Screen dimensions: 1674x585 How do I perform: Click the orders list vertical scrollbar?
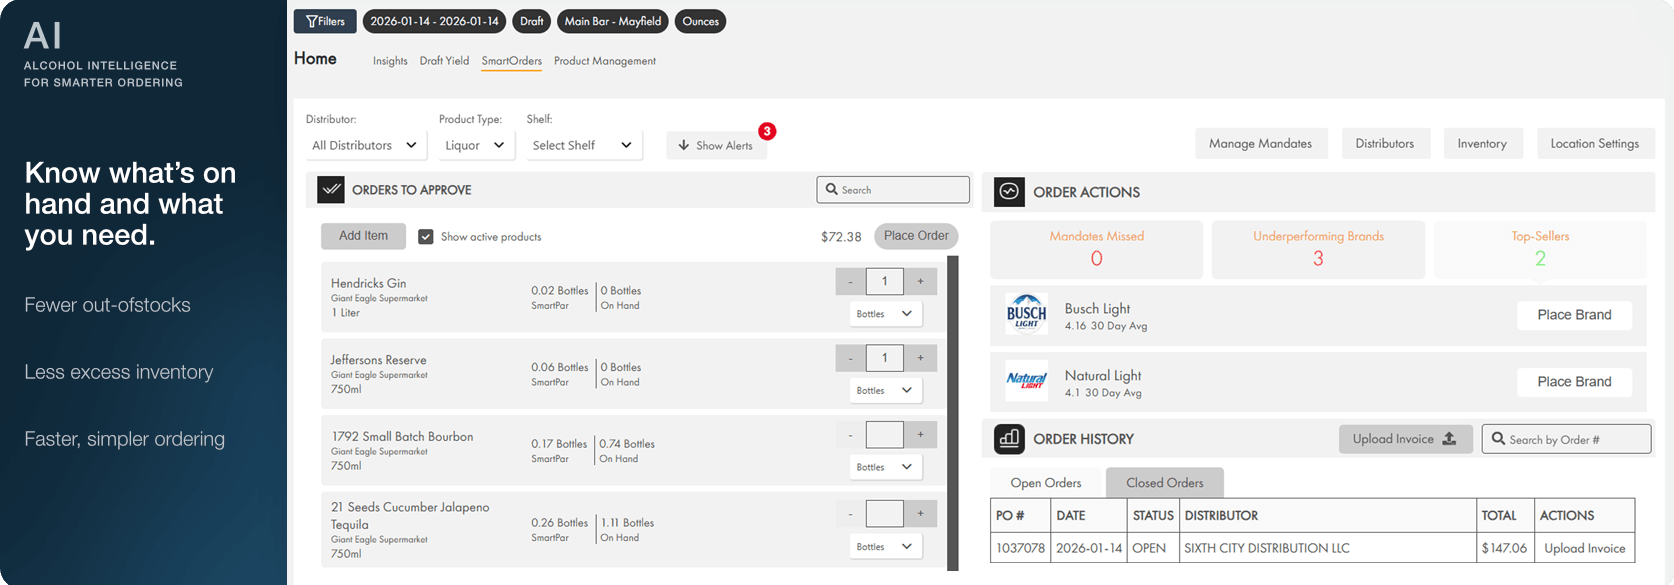[953, 413]
